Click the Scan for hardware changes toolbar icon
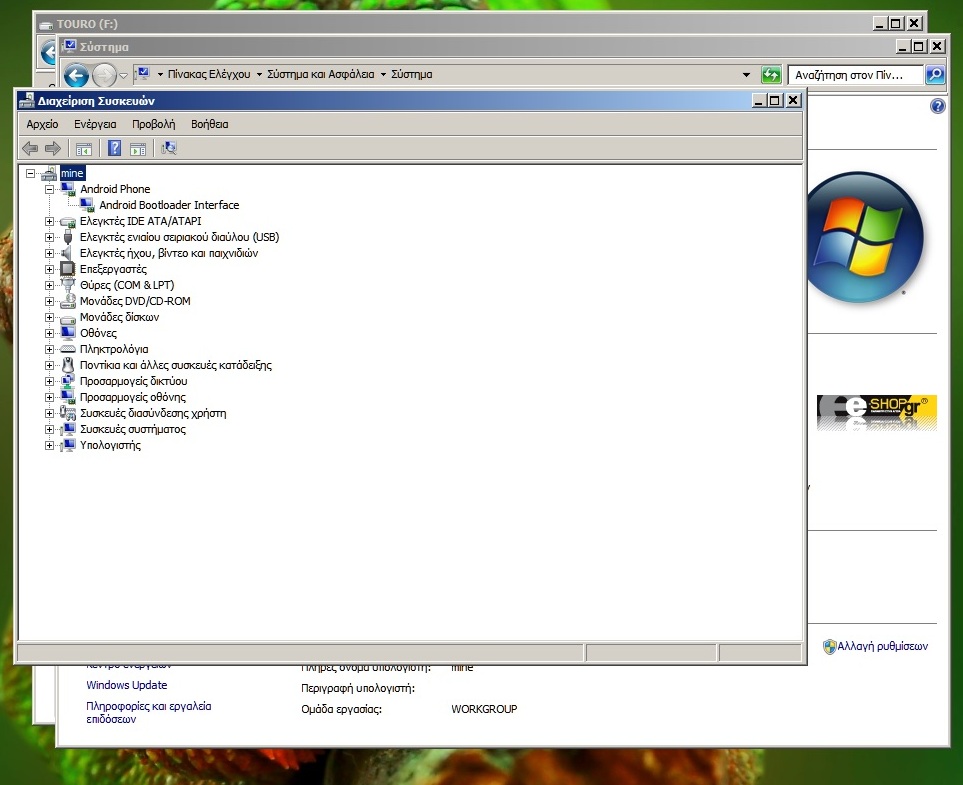 [168, 149]
